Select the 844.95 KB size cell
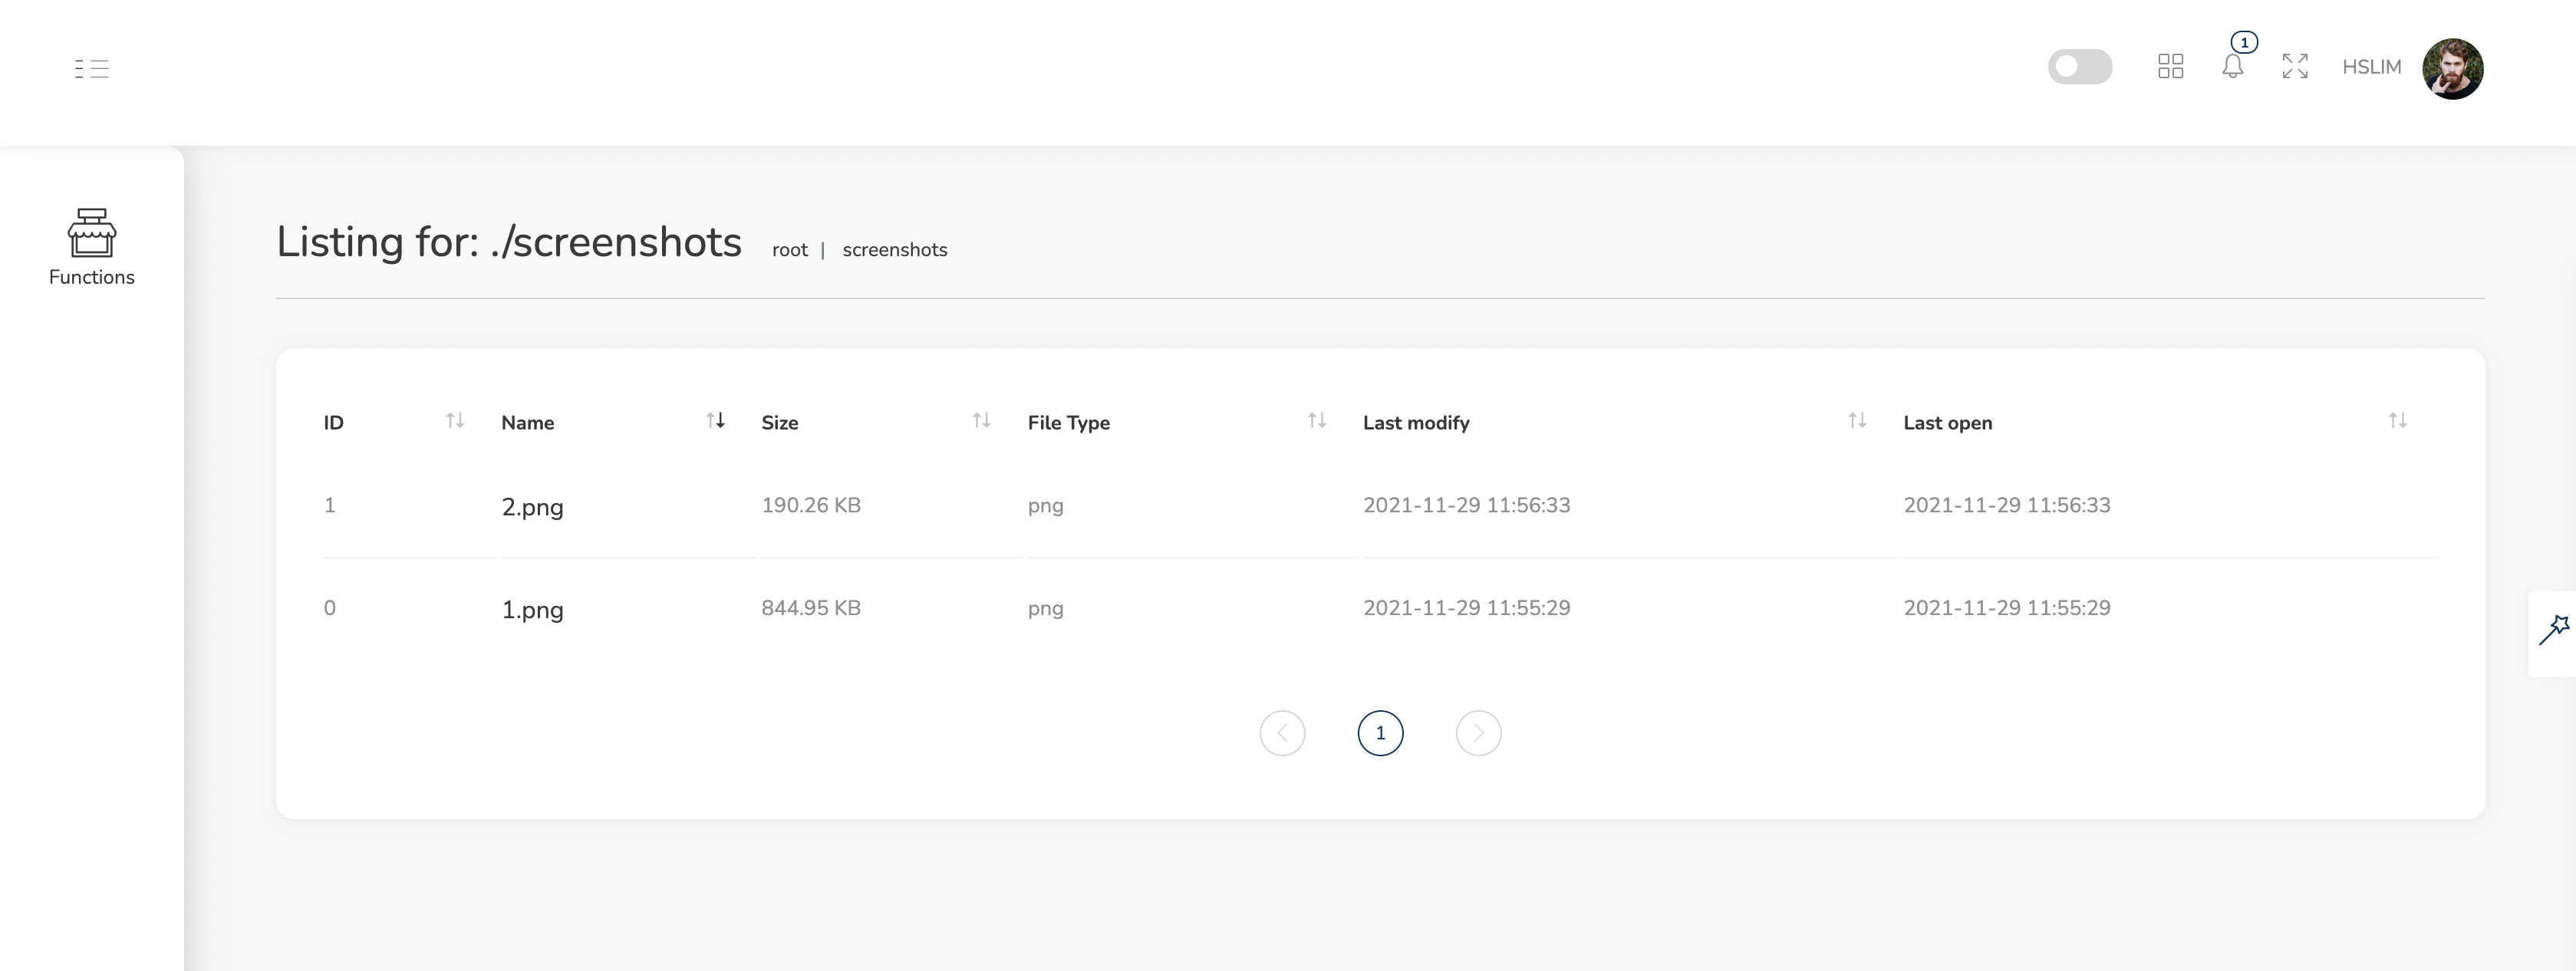Image resolution: width=2576 pixels, height=971 pixels. click(x=810, y=608)
